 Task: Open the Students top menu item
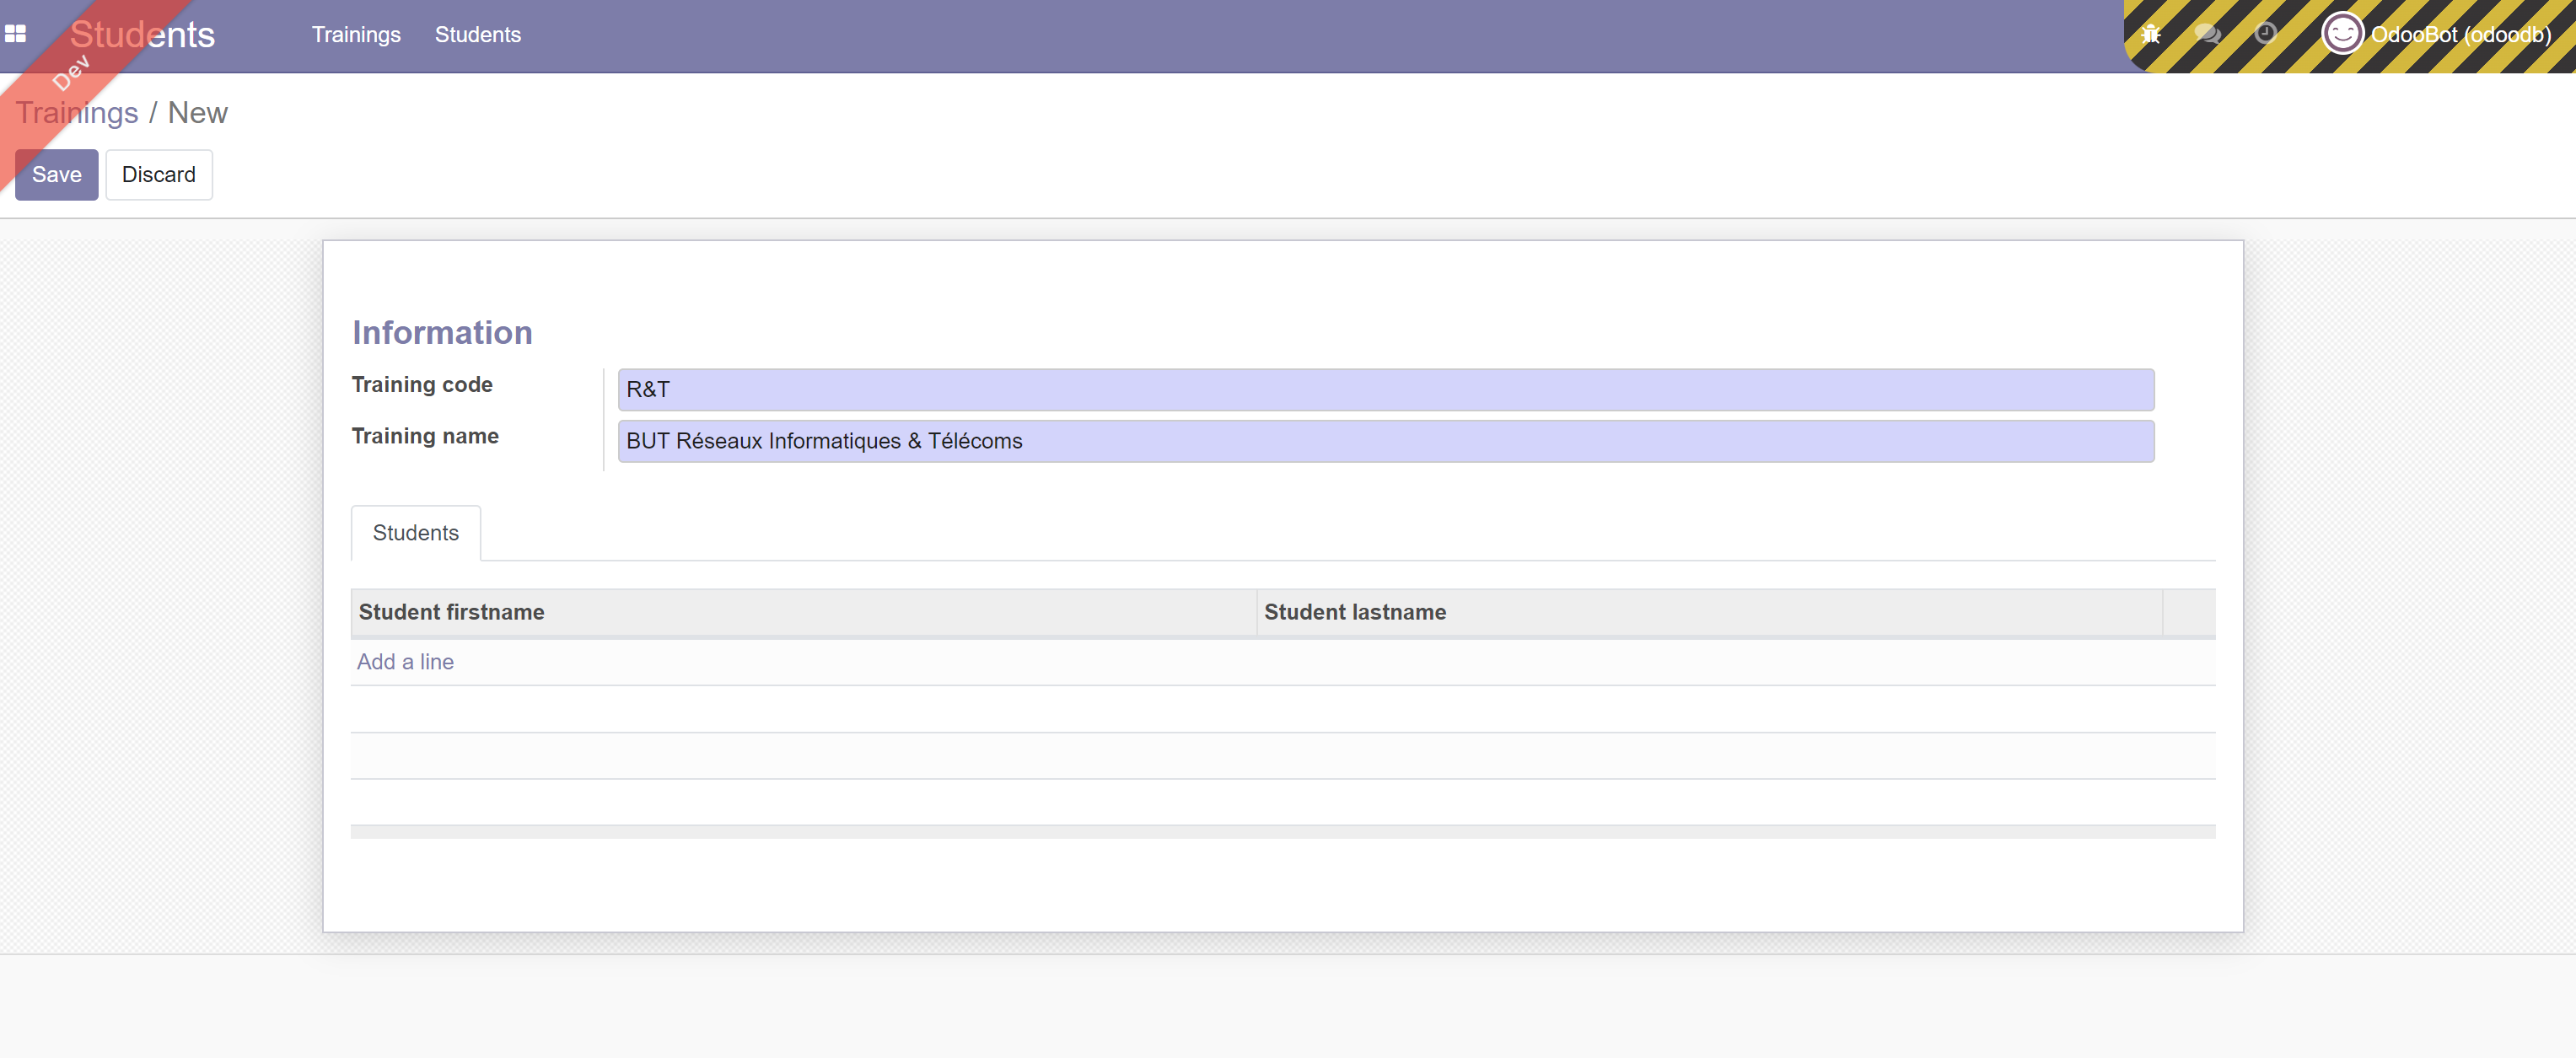click(477, 34)
